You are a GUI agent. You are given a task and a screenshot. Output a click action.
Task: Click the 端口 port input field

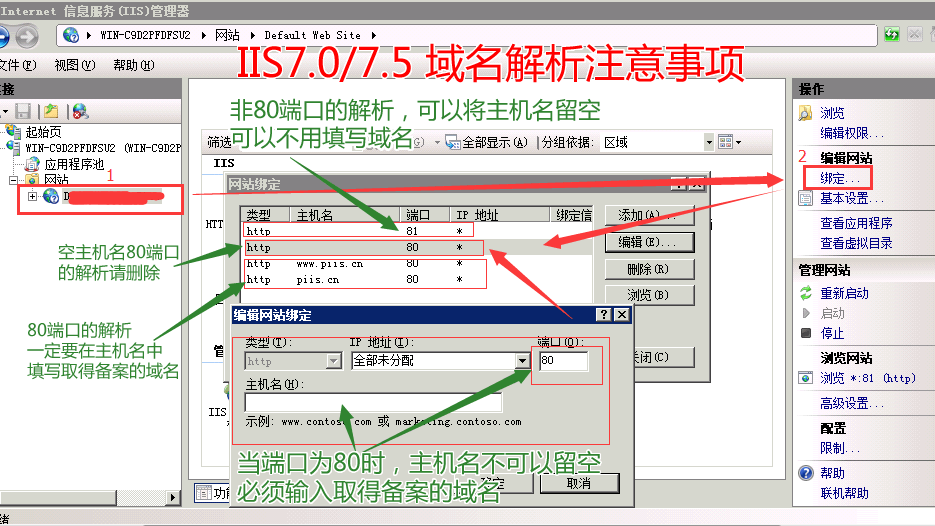[x=564, y=361]
